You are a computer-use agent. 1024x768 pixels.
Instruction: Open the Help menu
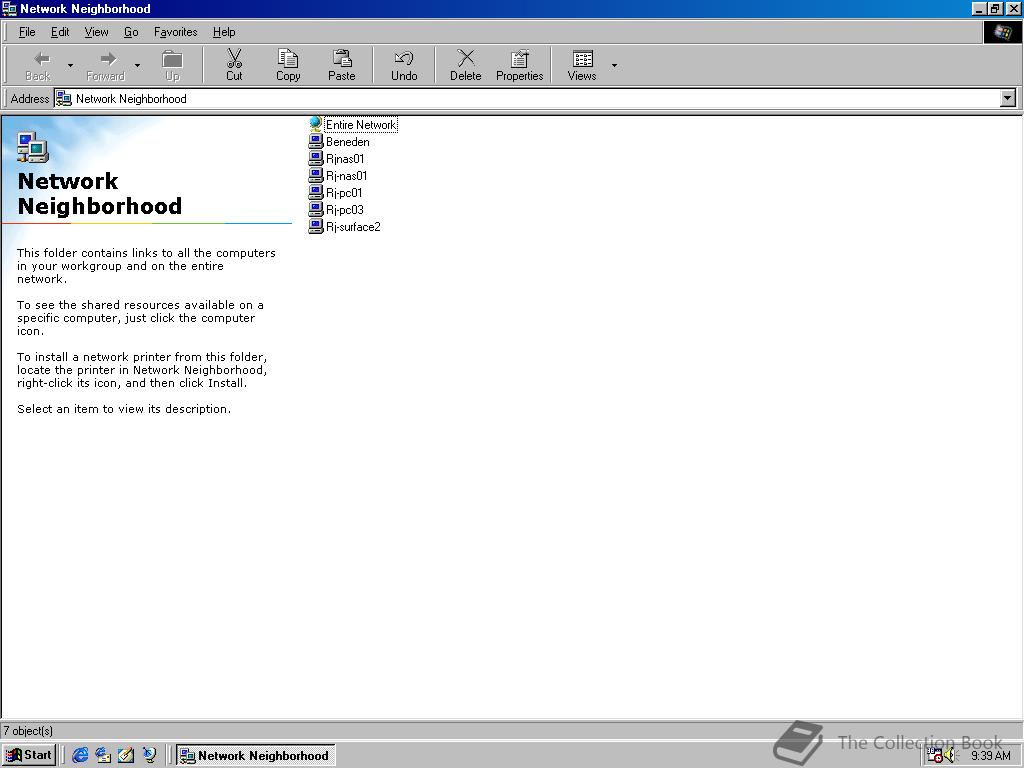pyautogui.click(x=224, y=32)
